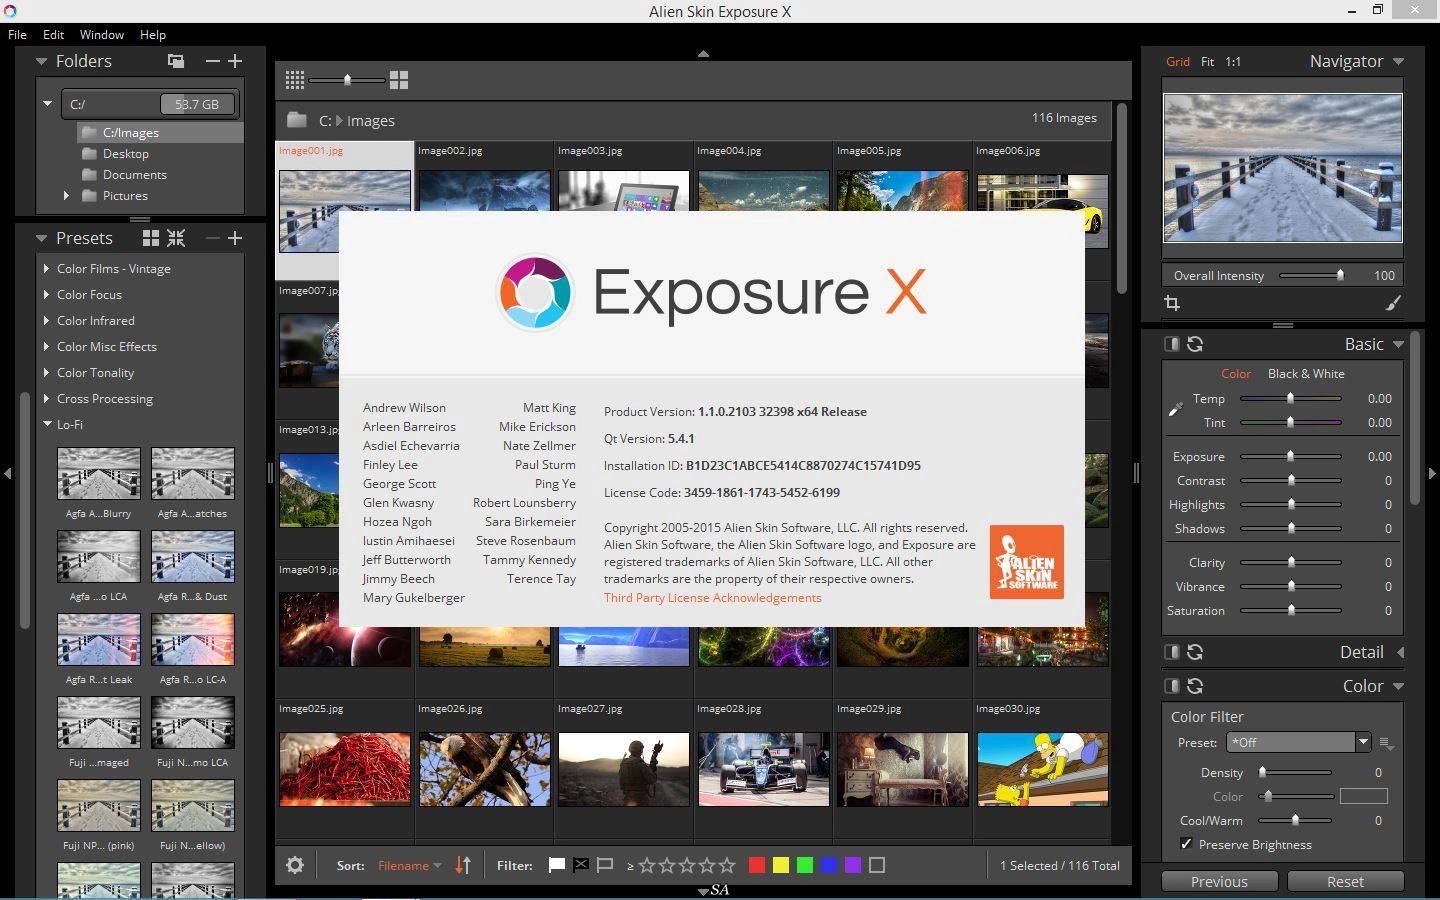The width and height of the screenshot is (1440, 900).
Task: Reverse sort direction with the arrows icon
Action: pyautogui.click(x=463, y=865)
